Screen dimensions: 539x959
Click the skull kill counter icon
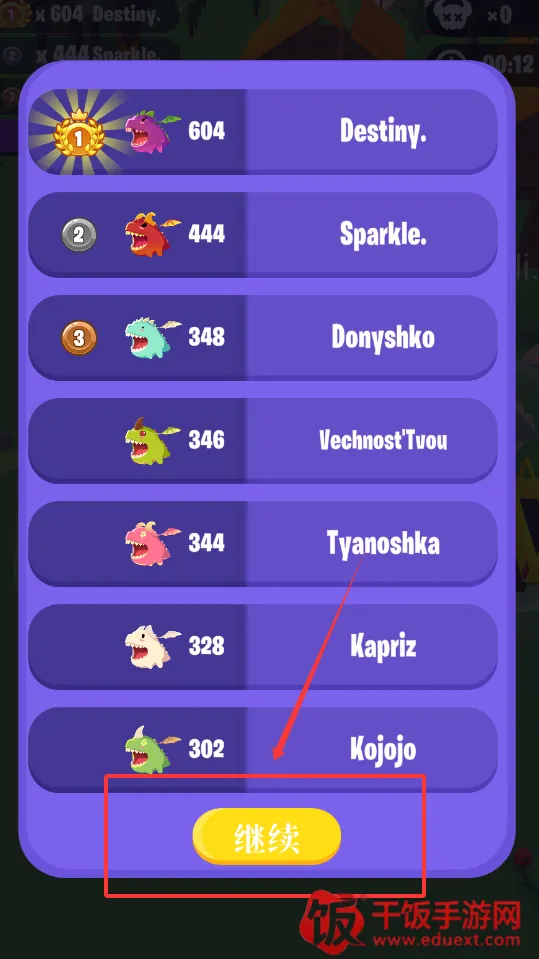455,15
